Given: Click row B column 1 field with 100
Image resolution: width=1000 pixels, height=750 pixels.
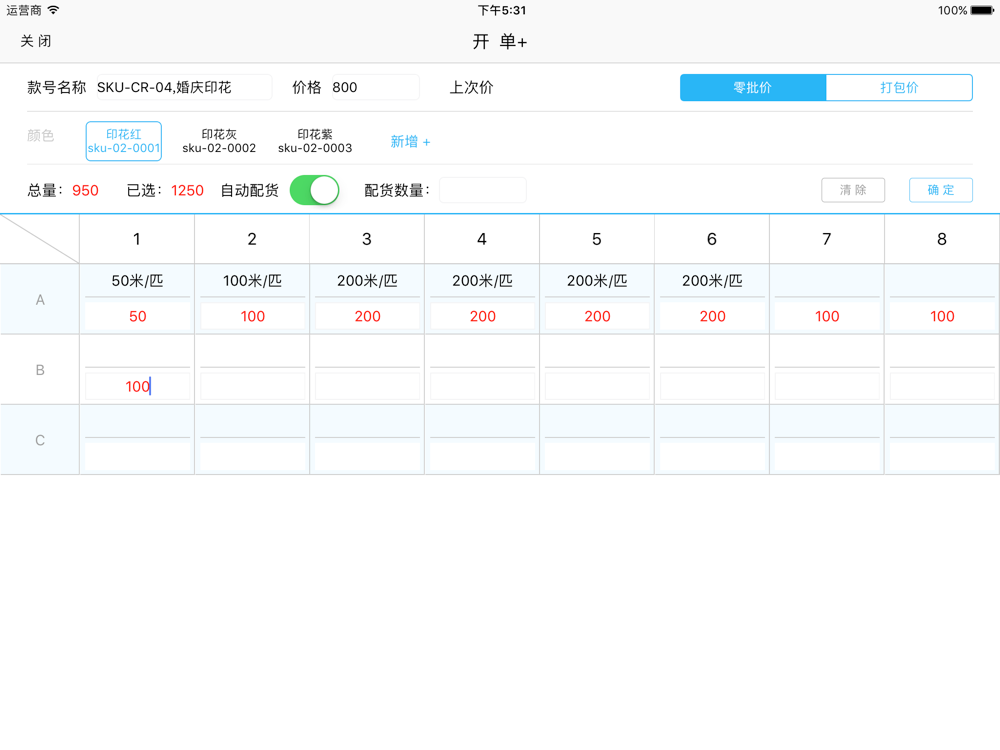Looking at the screenshot, I should 138,386.
